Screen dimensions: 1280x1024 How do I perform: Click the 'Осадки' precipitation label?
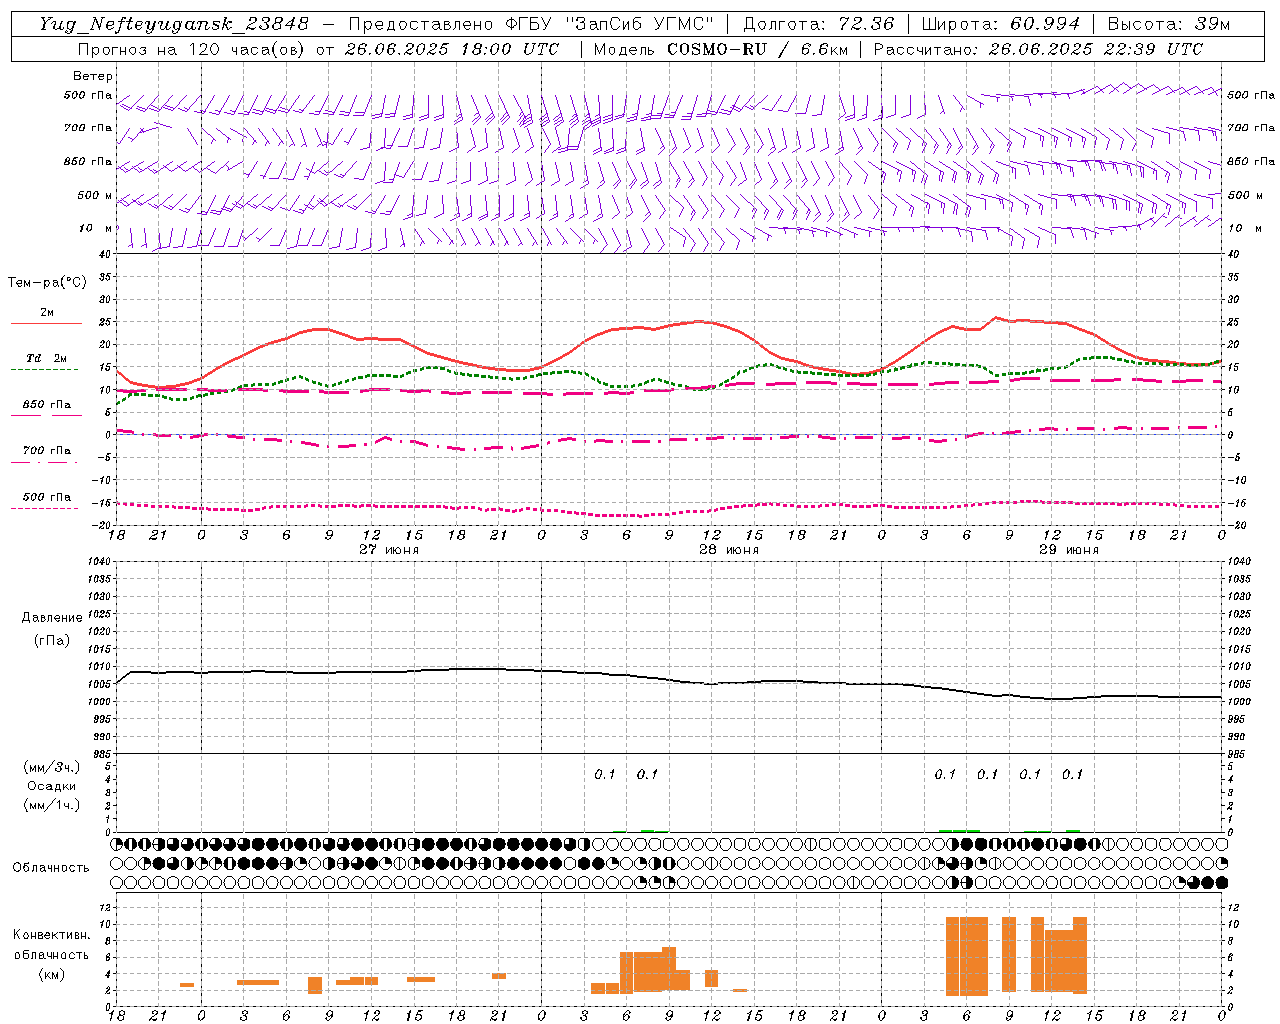pyautogui.click(x=52, y=786)
